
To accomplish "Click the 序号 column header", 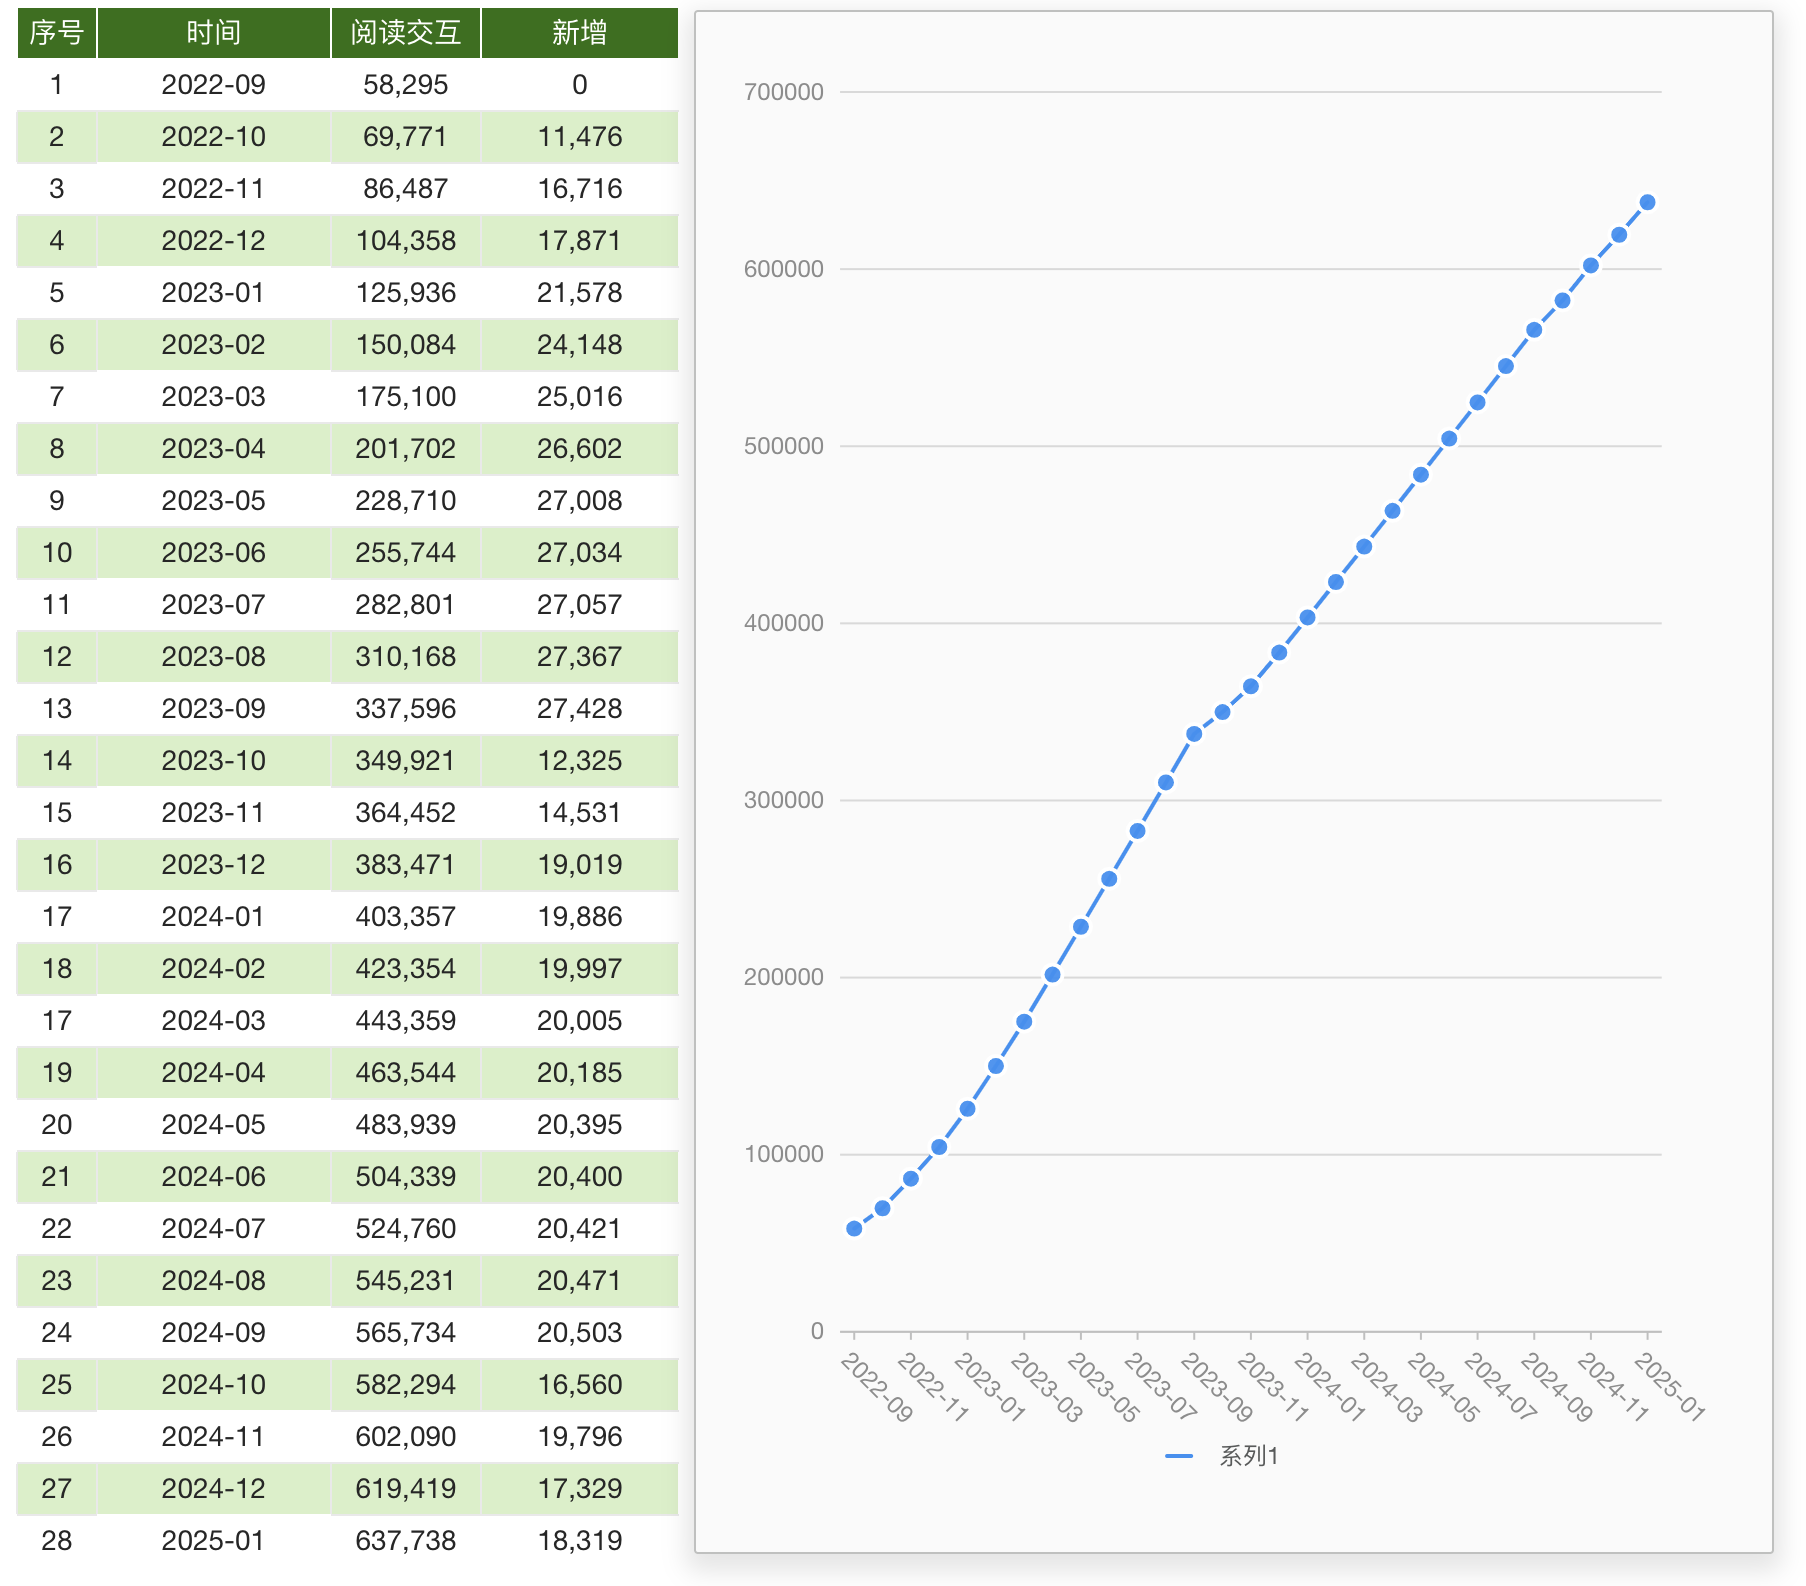I will (57, 33).
